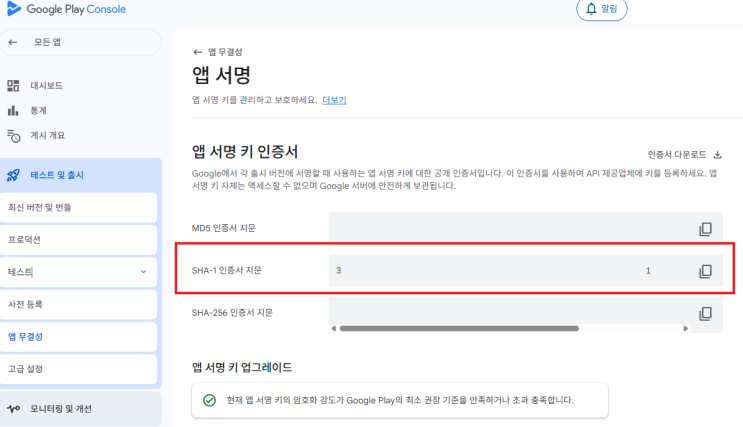Go back to 모든 앱
This screenshot has width=743, height=427.
tap(81, 42)
